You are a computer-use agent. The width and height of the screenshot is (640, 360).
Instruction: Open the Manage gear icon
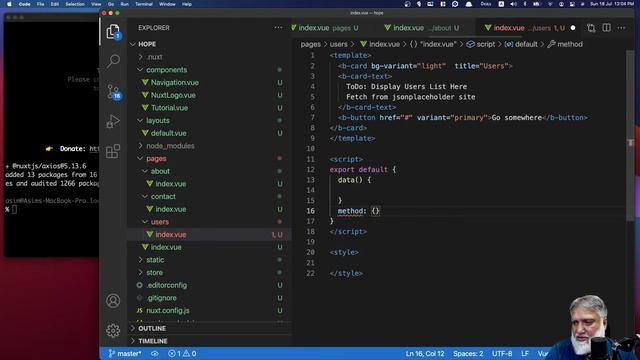tap(113, 330)
